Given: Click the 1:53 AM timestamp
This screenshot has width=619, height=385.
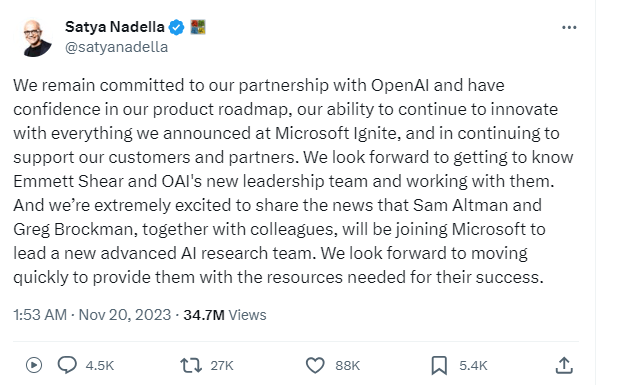Looking at the screenshot, I should click(x=40, y=315).
